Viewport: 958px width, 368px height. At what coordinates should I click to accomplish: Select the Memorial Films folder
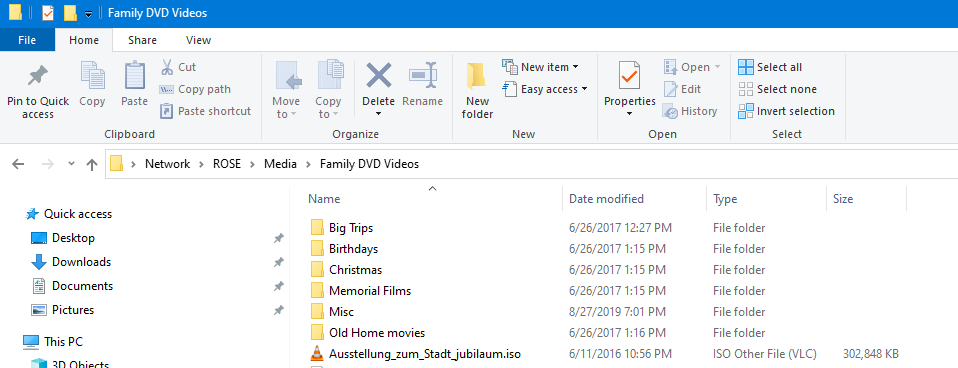[360, 290]
